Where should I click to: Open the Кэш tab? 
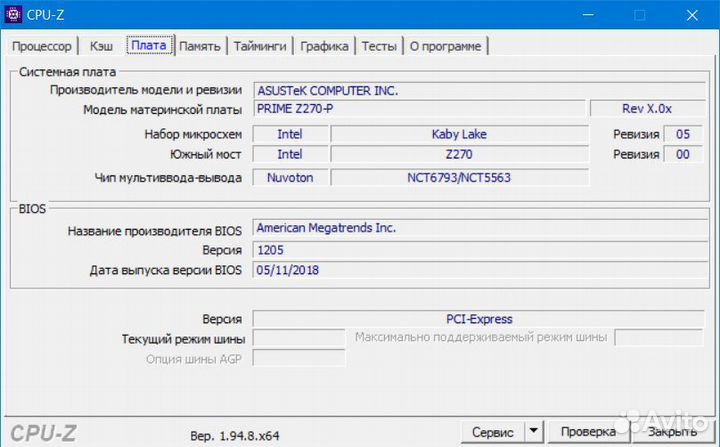pos(101,46)
